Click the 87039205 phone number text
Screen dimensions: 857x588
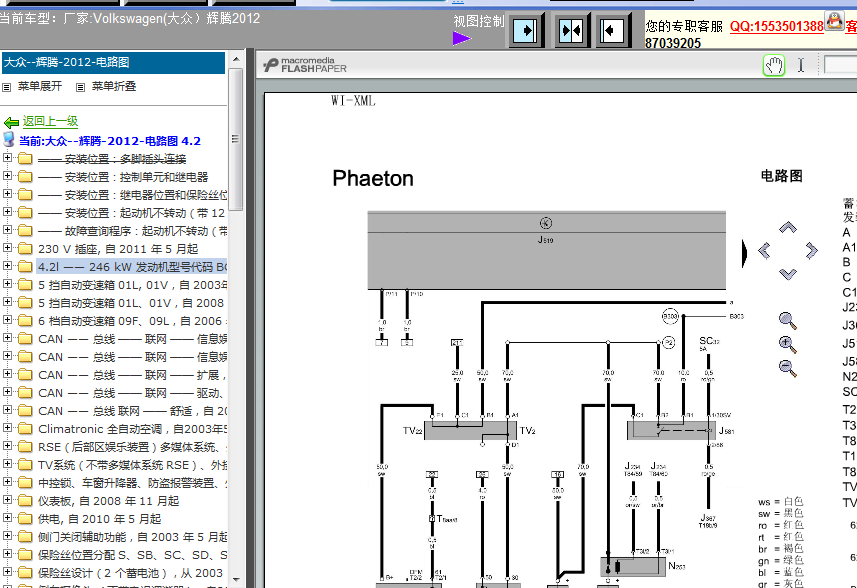(673, 43)
